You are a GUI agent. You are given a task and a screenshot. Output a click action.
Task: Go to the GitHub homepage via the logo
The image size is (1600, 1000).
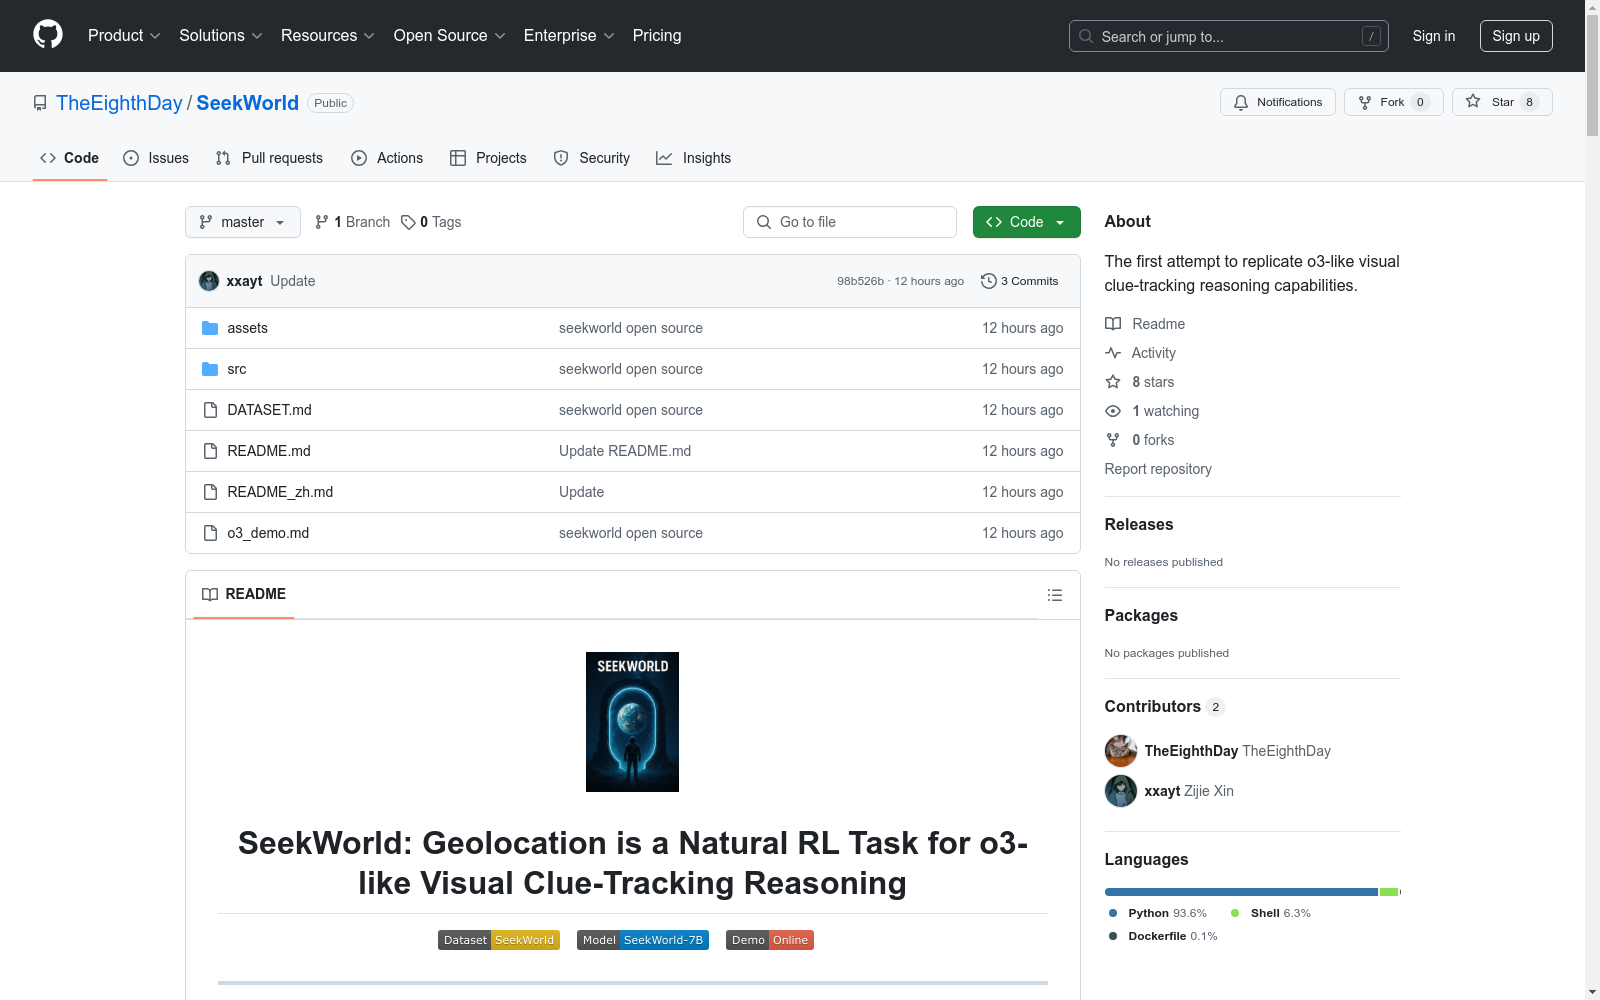pos(48,35)
